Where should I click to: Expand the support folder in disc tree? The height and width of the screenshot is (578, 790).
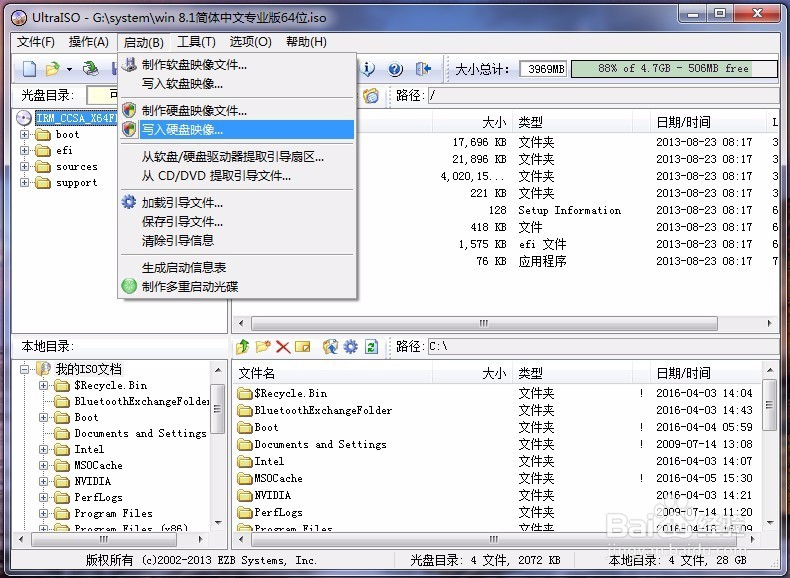pyautogui.click(x=24, y=182)
